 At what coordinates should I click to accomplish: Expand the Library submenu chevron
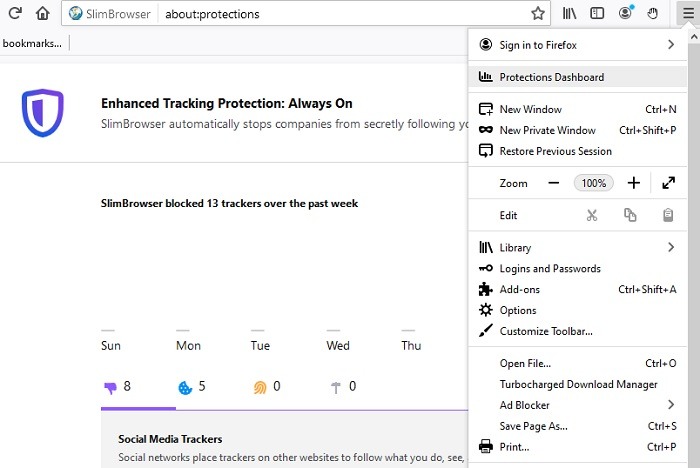671,247
